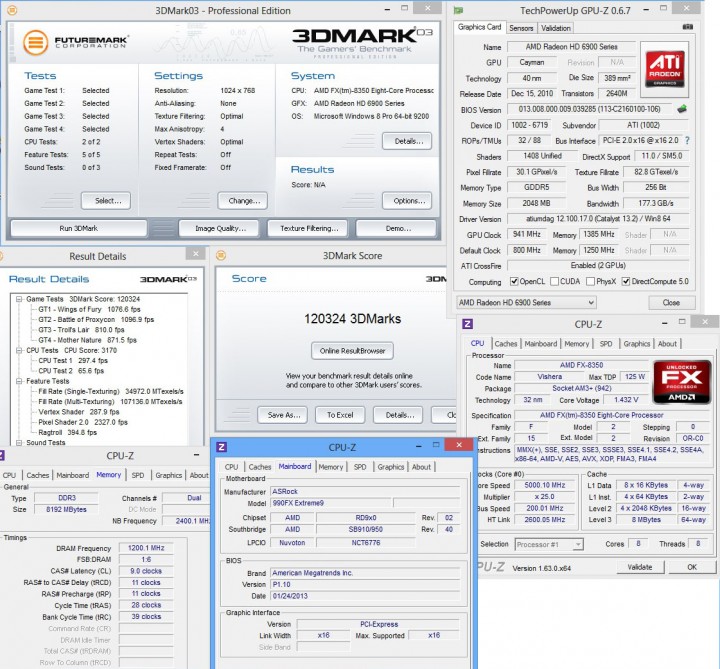Image resolution: width=720 pixels, height=669 pixels.
Task: Click the Demo... button
Action: coord(396,228)
